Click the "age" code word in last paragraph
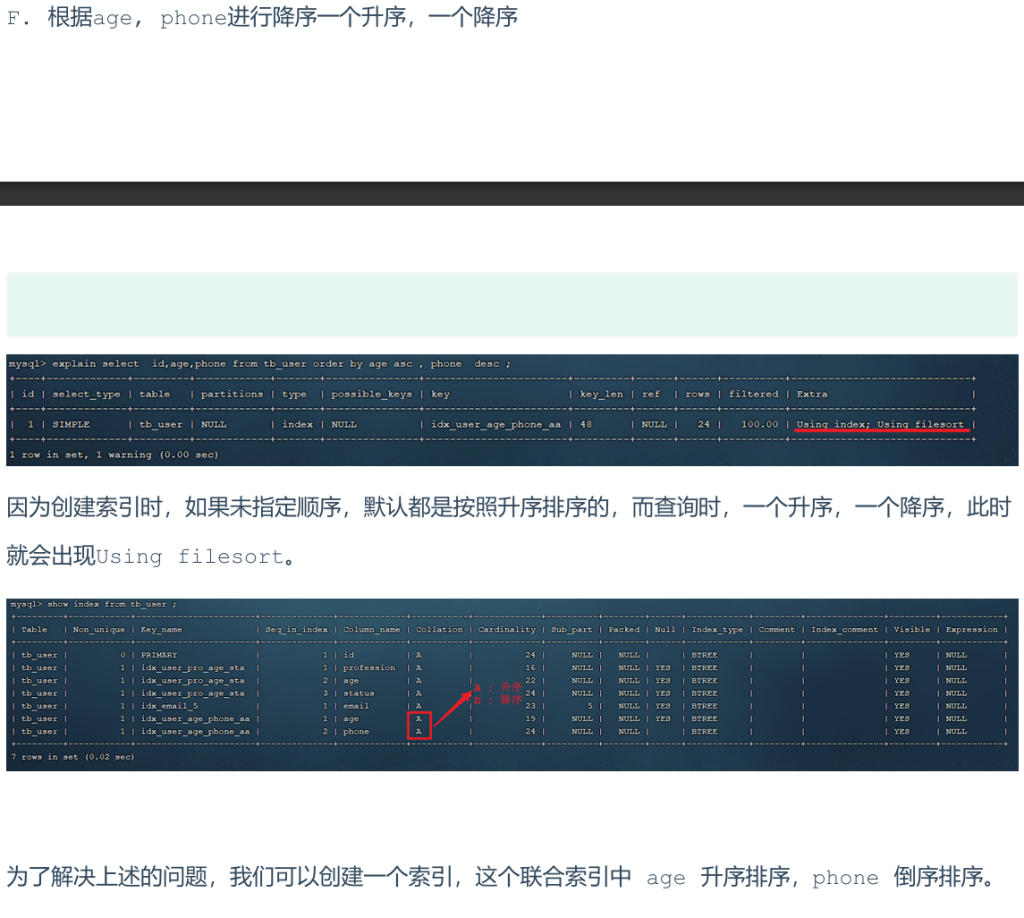The image size is (1024, 918). coord(665,878)
